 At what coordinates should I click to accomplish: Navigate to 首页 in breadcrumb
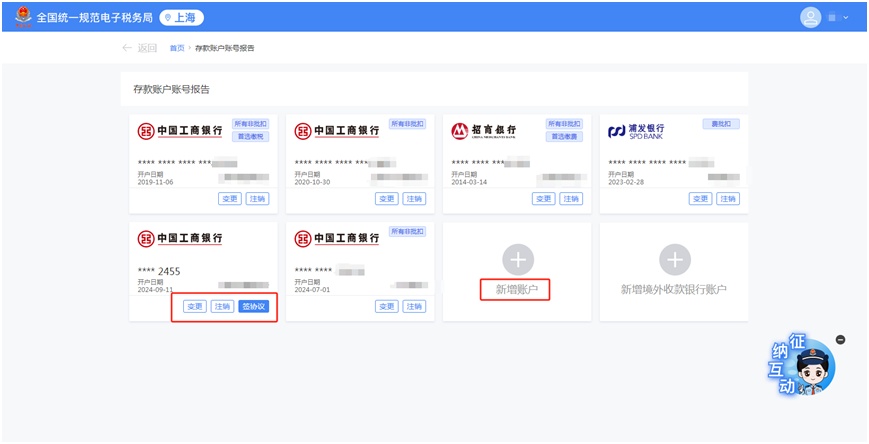point(177,48)
